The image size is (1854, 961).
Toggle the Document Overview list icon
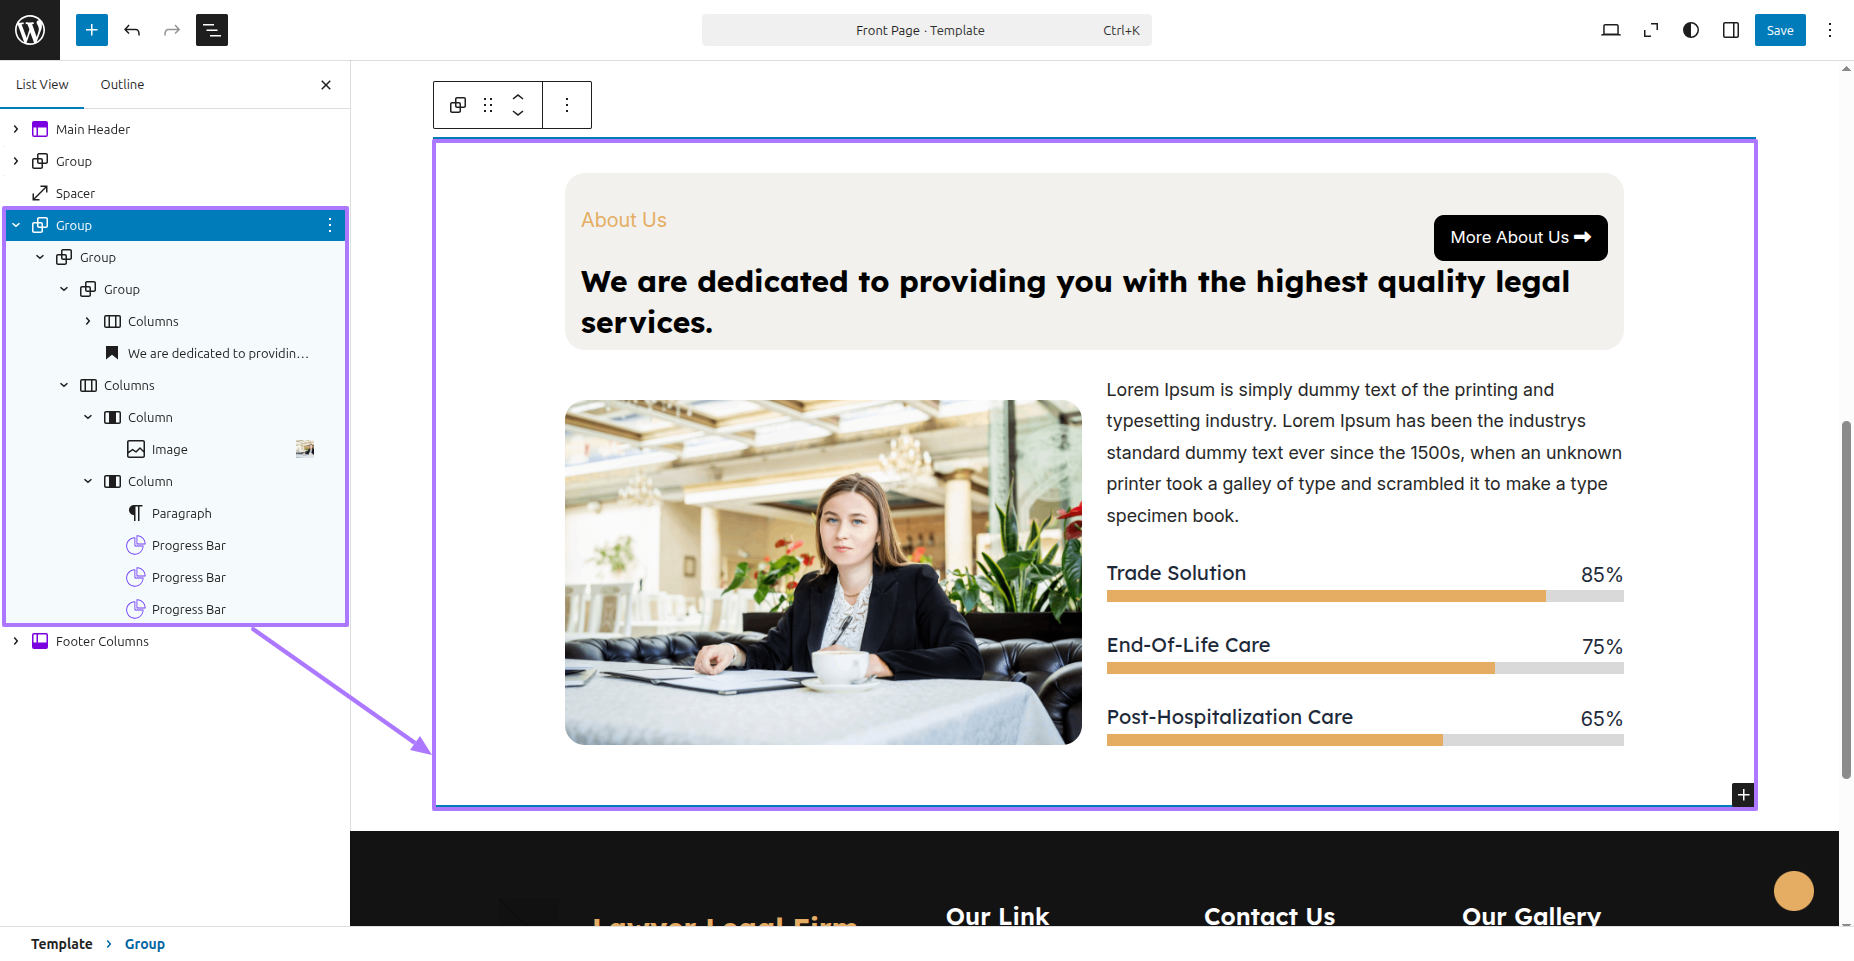pyautogui.click(x=212, y=30)
